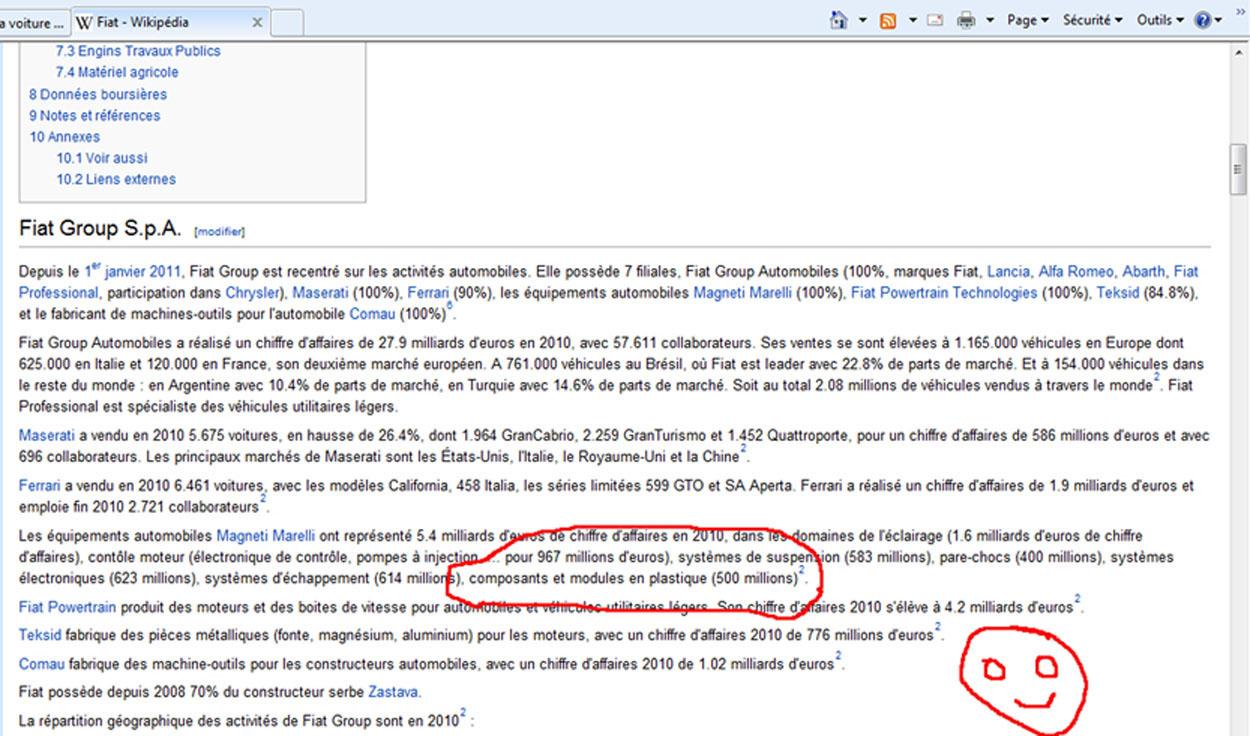This screenshot has height=736, width=1250.
Task: Open Maserati link starting the sales paragraph
Action: pos(47,436)
